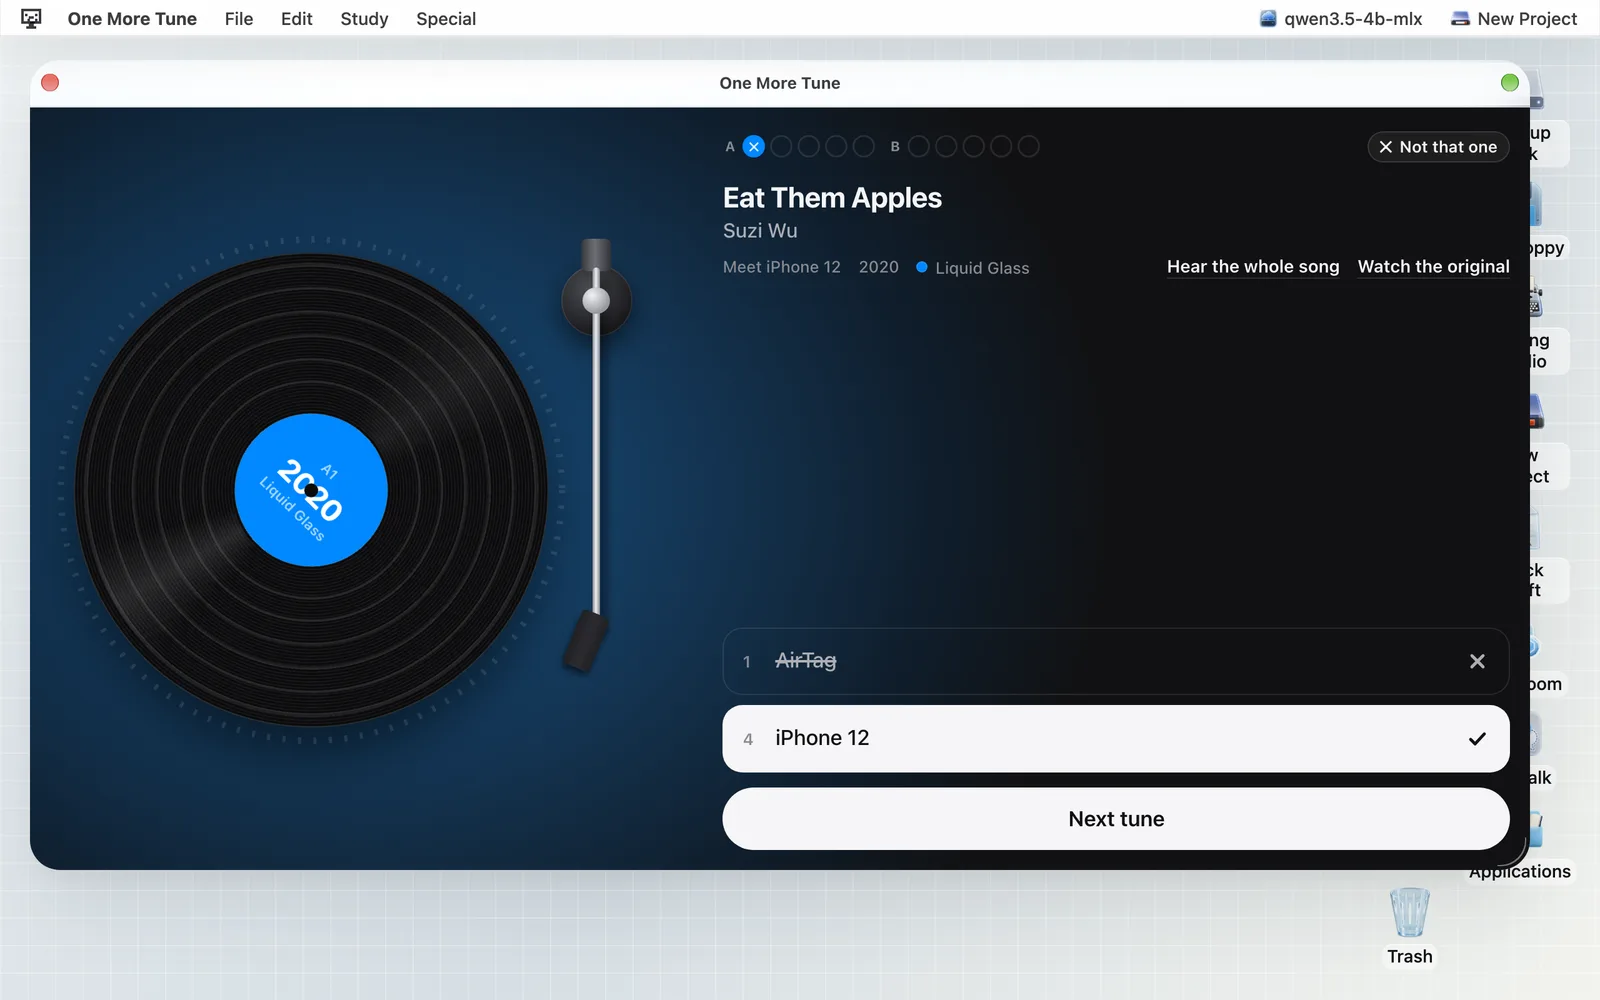Click the artist name "Suzi Wu"
1600x1000 pixels.
[760, 231]
